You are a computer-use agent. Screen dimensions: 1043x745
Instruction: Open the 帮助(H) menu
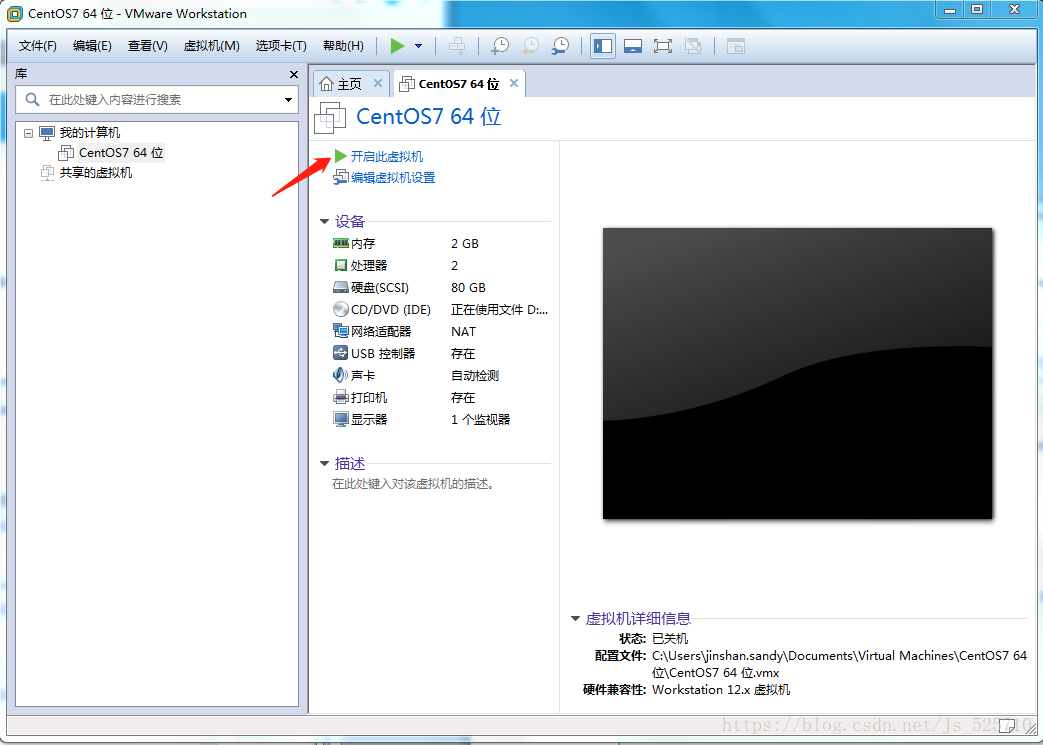[343, 46]
